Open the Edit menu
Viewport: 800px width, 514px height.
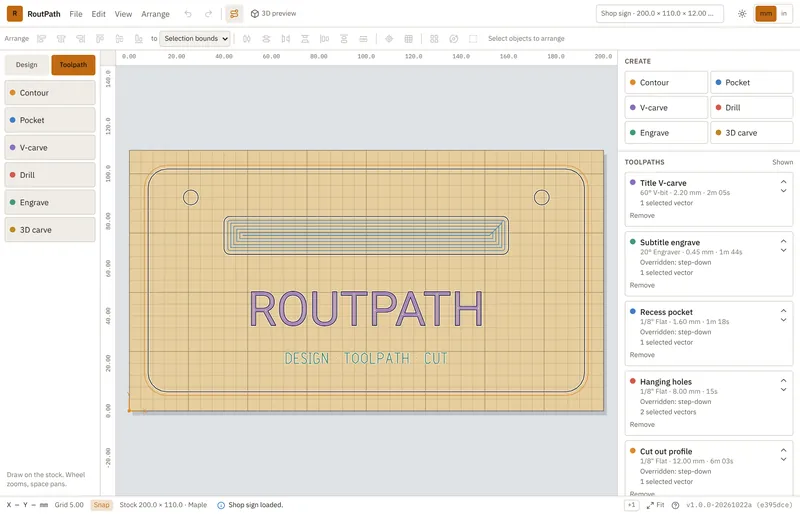(98, 14)
